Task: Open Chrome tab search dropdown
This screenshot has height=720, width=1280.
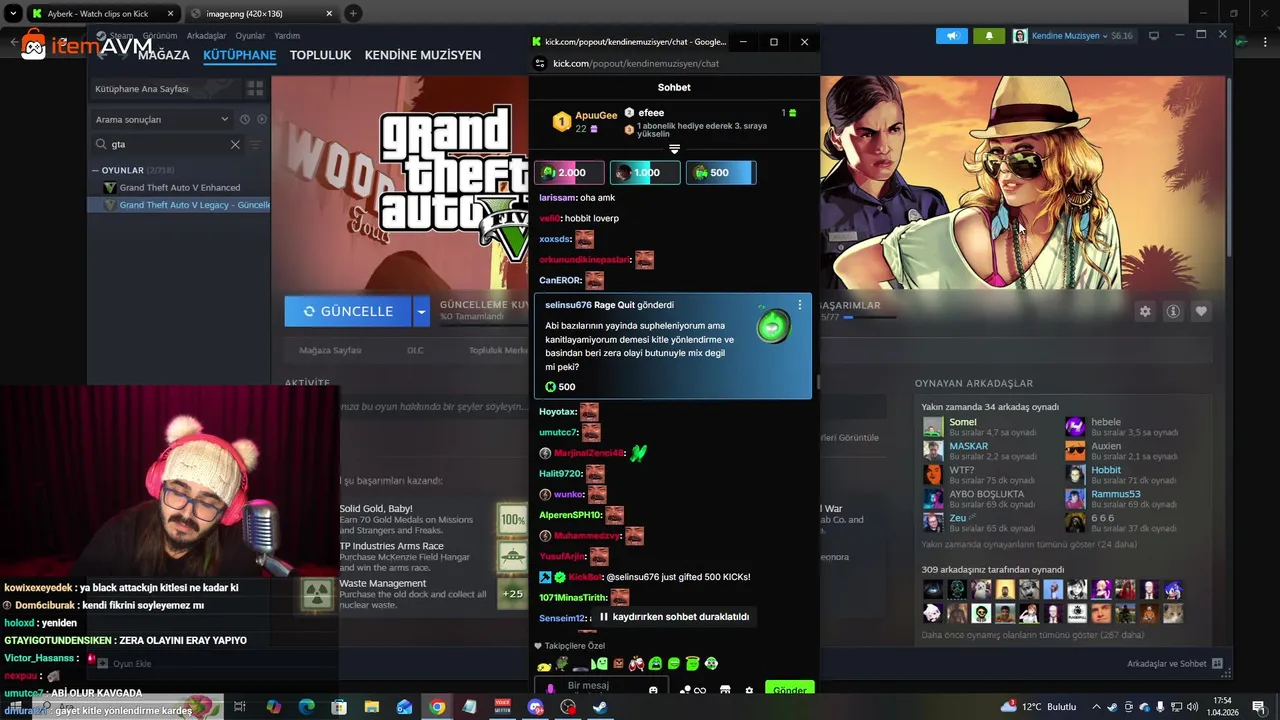Action: click(x=13, y=14)
